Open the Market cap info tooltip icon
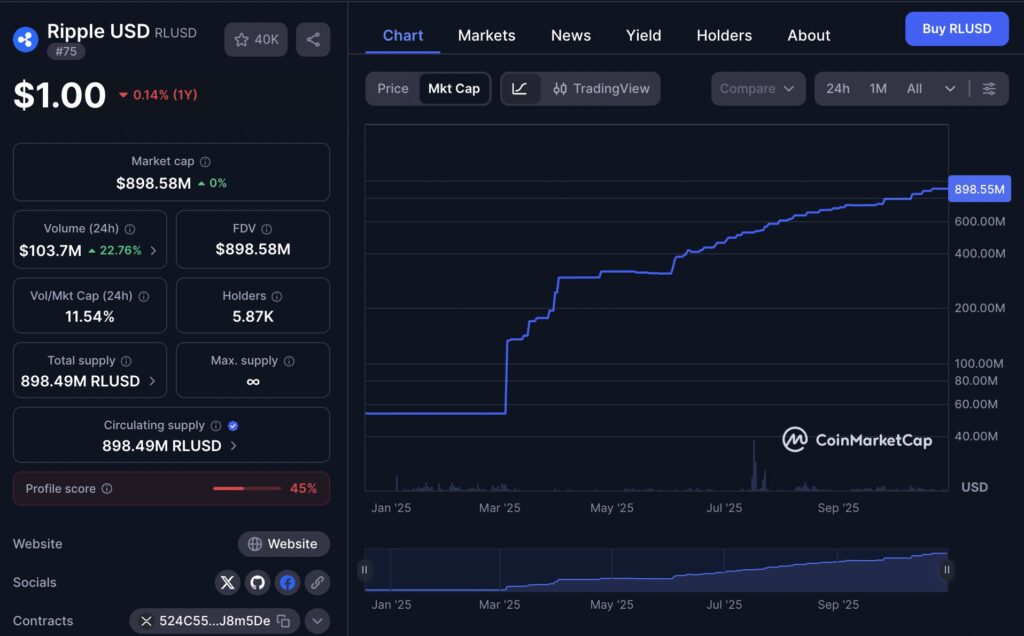 tap(205, 161)
